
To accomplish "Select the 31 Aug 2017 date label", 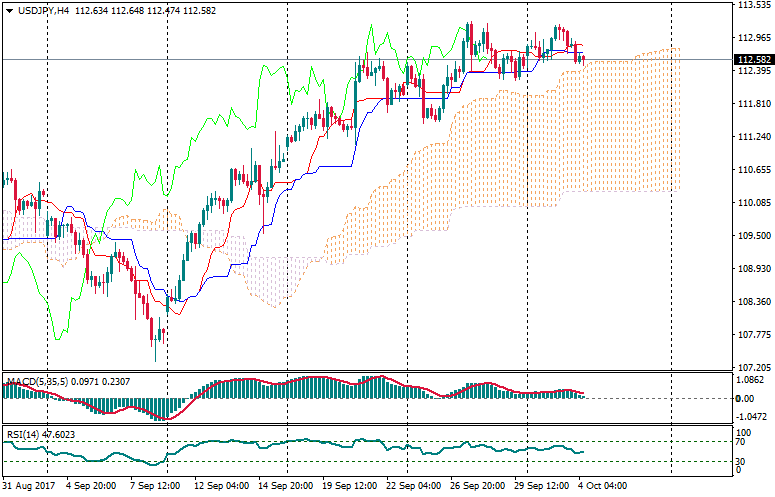I will tap(28, 485).
